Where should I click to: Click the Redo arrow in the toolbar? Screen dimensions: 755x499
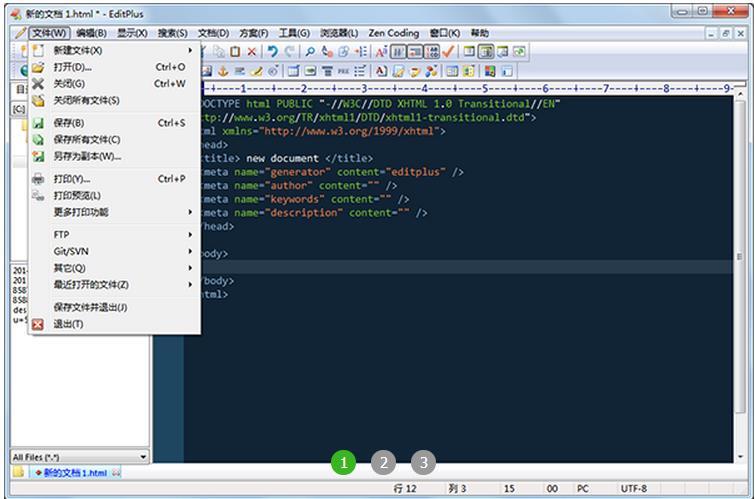click(x=289, y=51)
